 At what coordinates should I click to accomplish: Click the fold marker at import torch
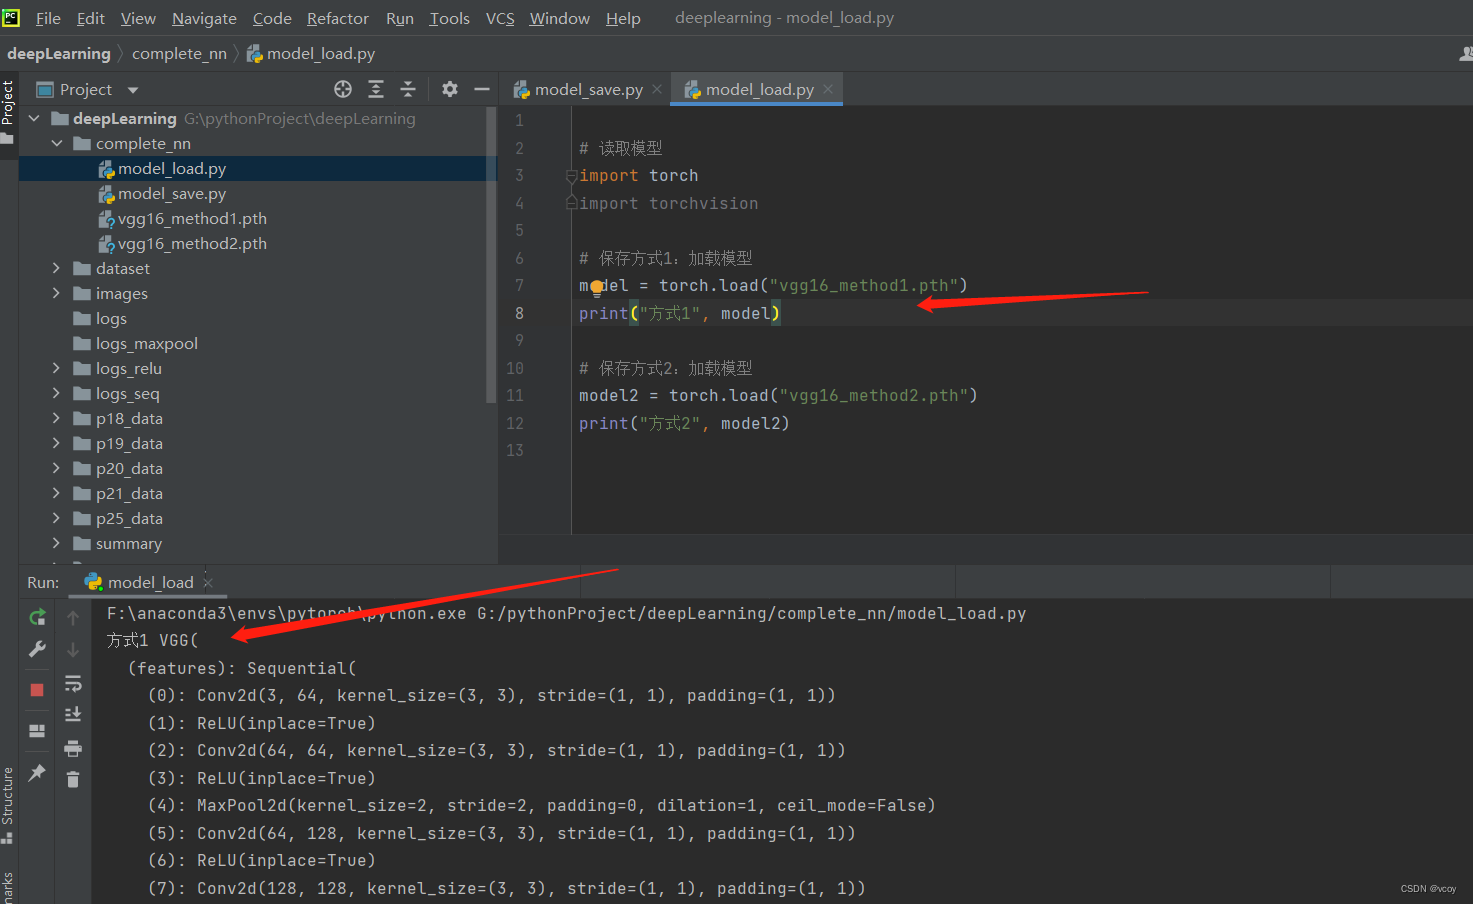tap(571, 176)
